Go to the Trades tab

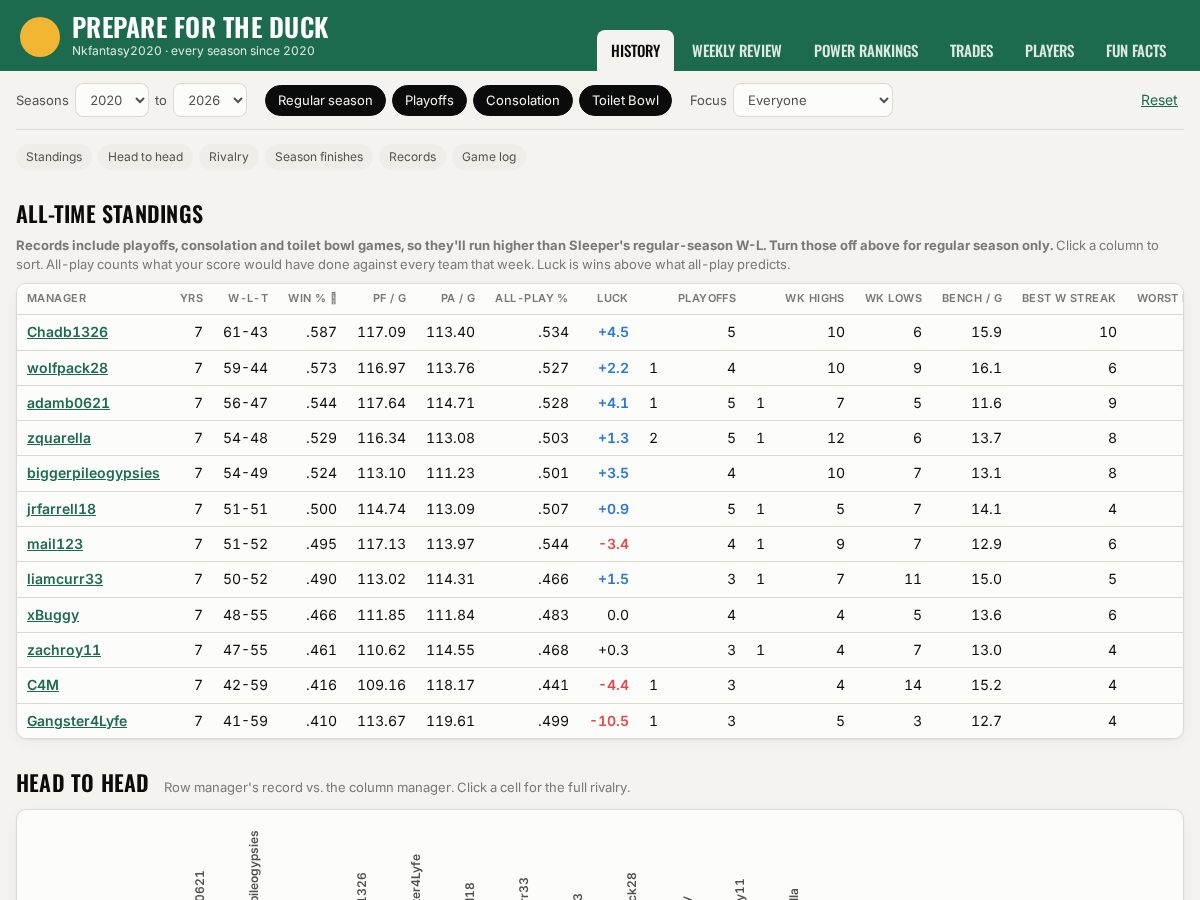971,51
